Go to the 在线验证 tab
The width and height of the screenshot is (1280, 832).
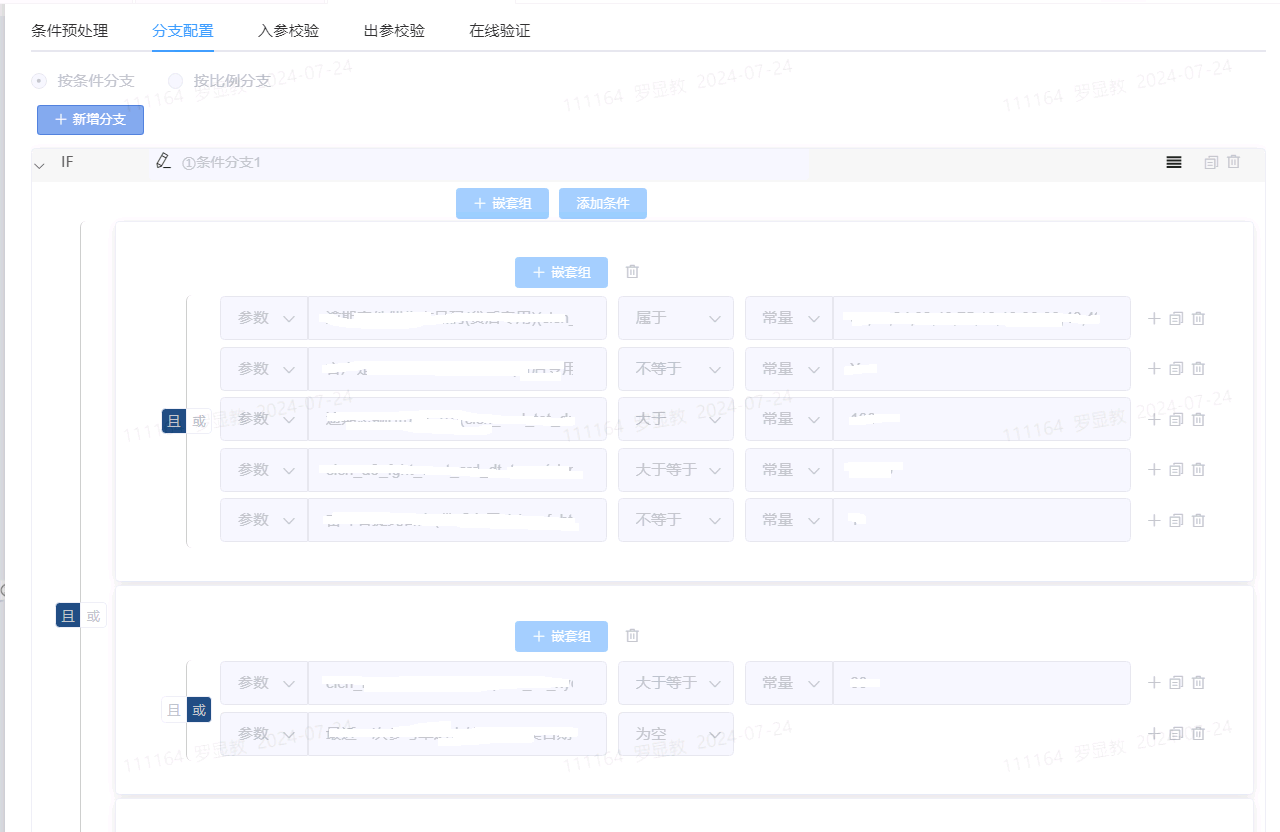(500, 30)
